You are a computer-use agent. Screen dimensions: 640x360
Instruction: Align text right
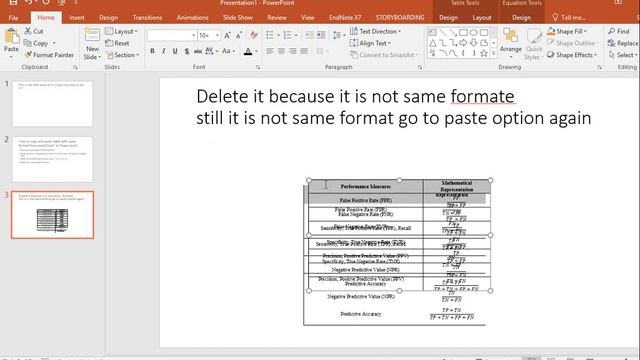(x=293, y=51)
